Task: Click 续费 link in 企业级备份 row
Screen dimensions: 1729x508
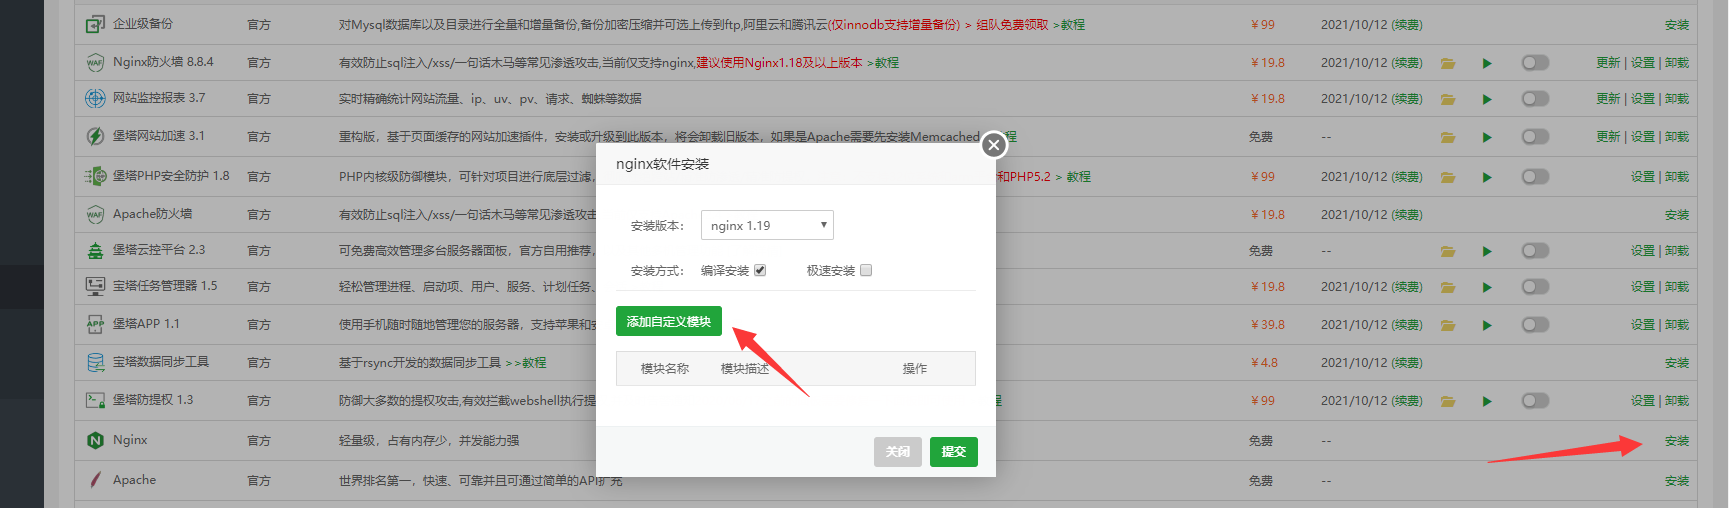Action: tap(1407, 25)
